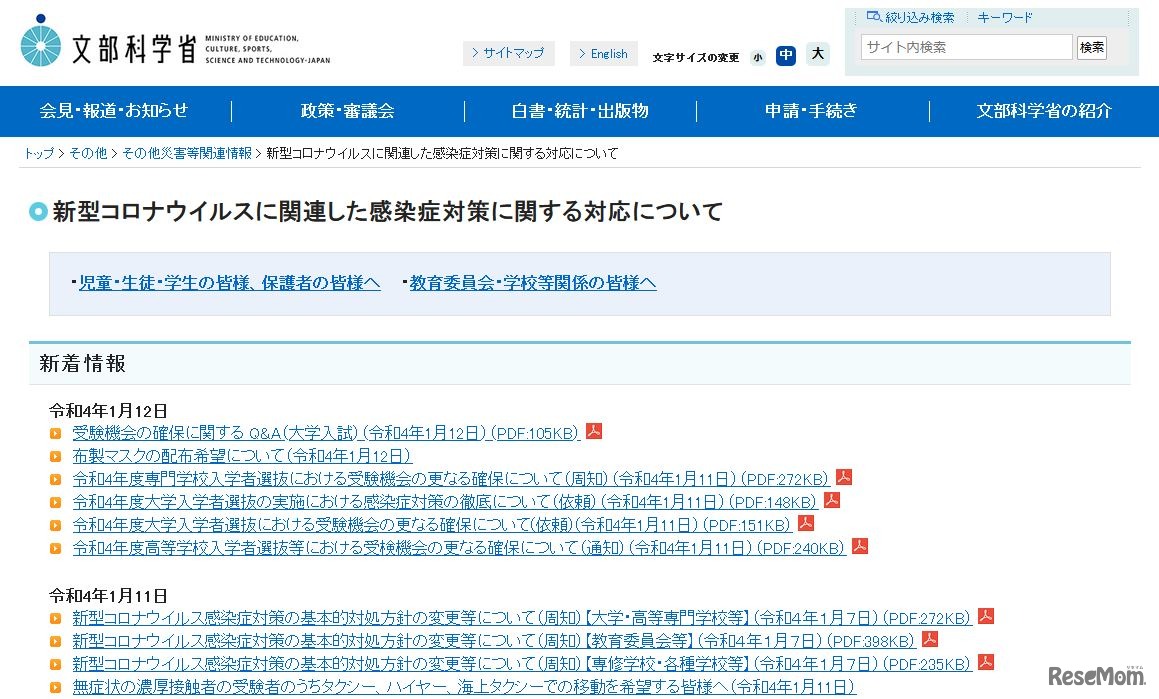
Task: Click PDF icon after 感染症対策の徹底について link
Action: (832, 500)
